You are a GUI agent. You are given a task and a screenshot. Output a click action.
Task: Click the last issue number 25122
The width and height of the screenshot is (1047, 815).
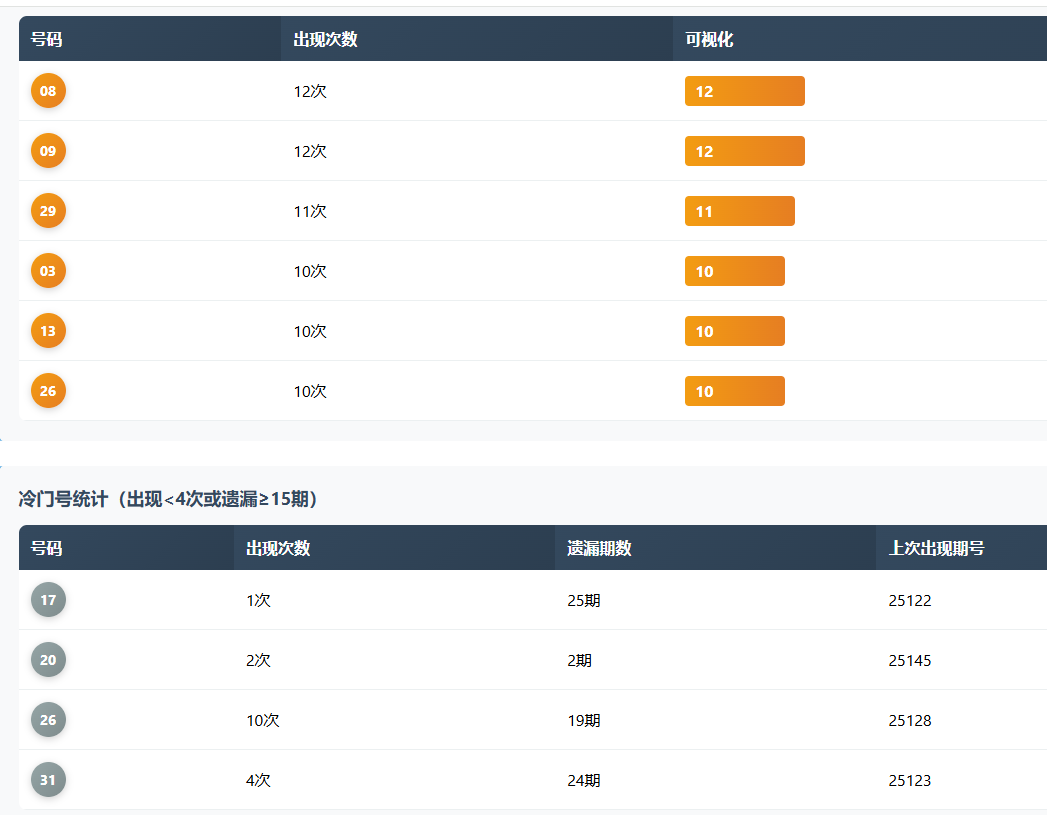(x=909, y=601)
